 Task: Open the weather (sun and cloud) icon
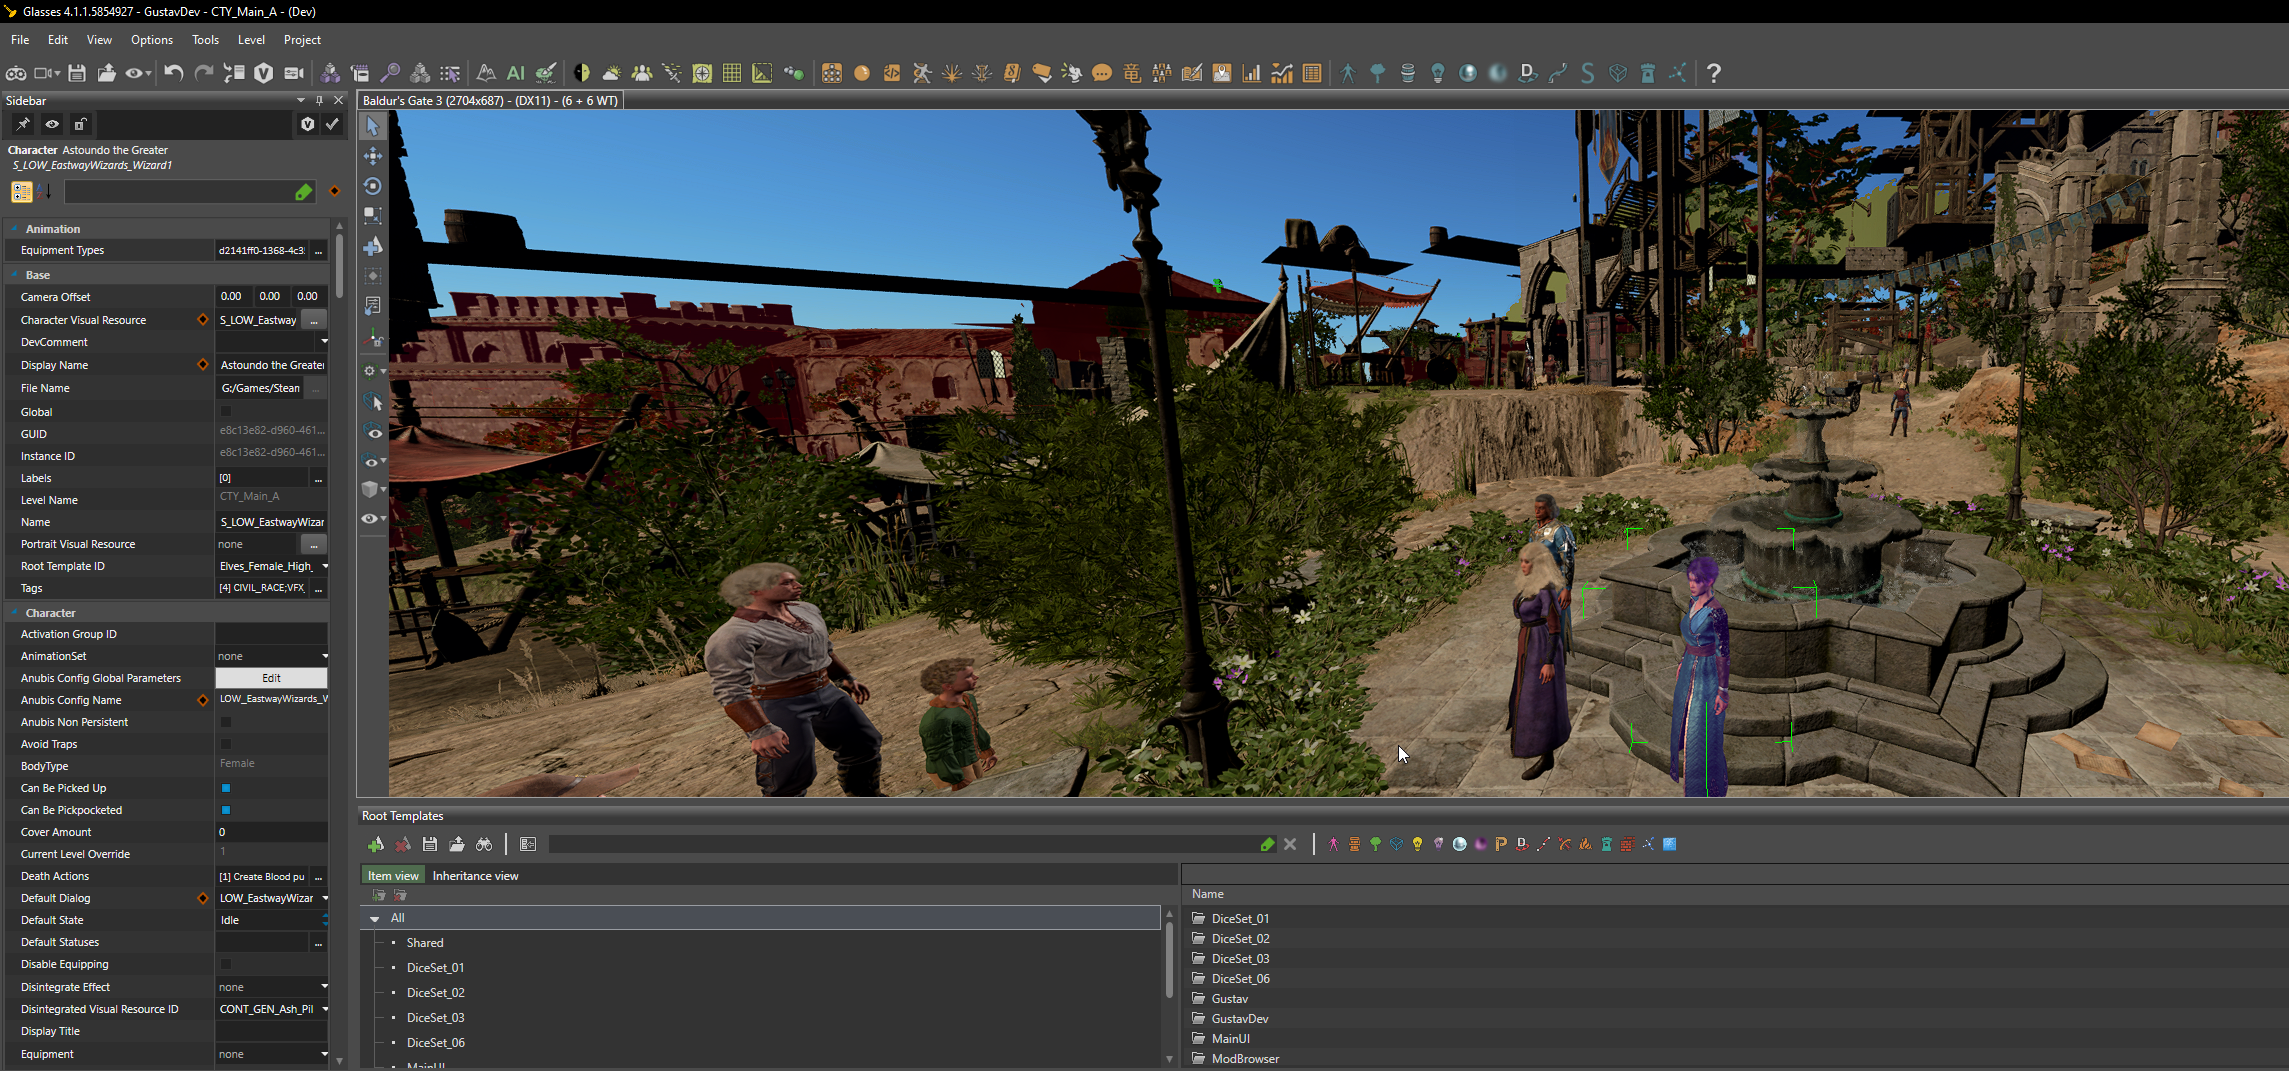[x=611, y=73]
